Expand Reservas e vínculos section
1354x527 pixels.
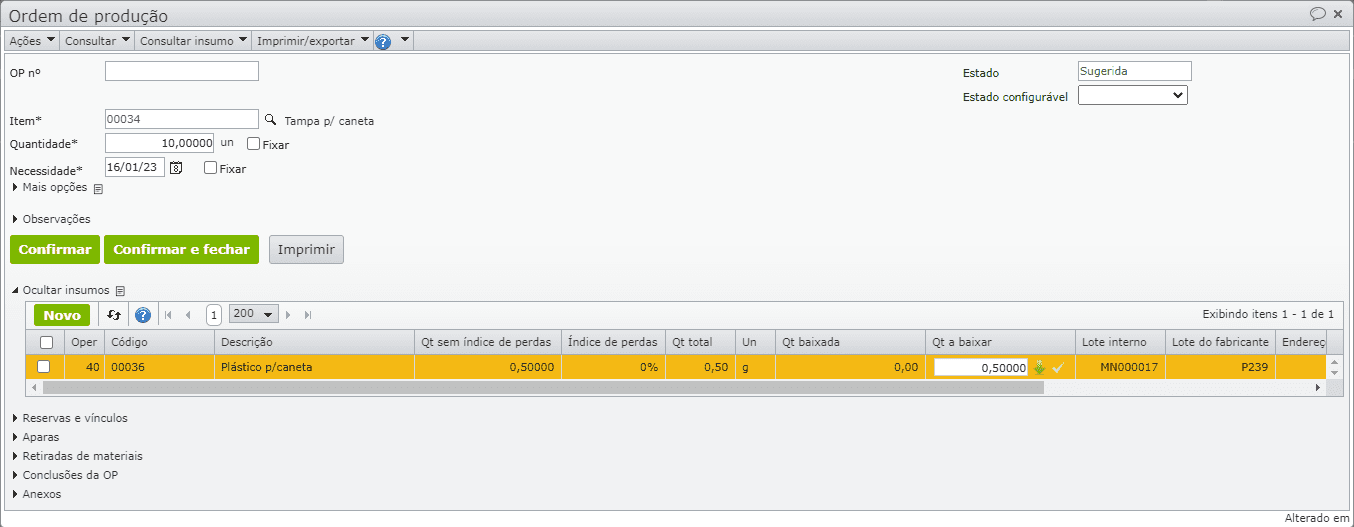[69, 418]
